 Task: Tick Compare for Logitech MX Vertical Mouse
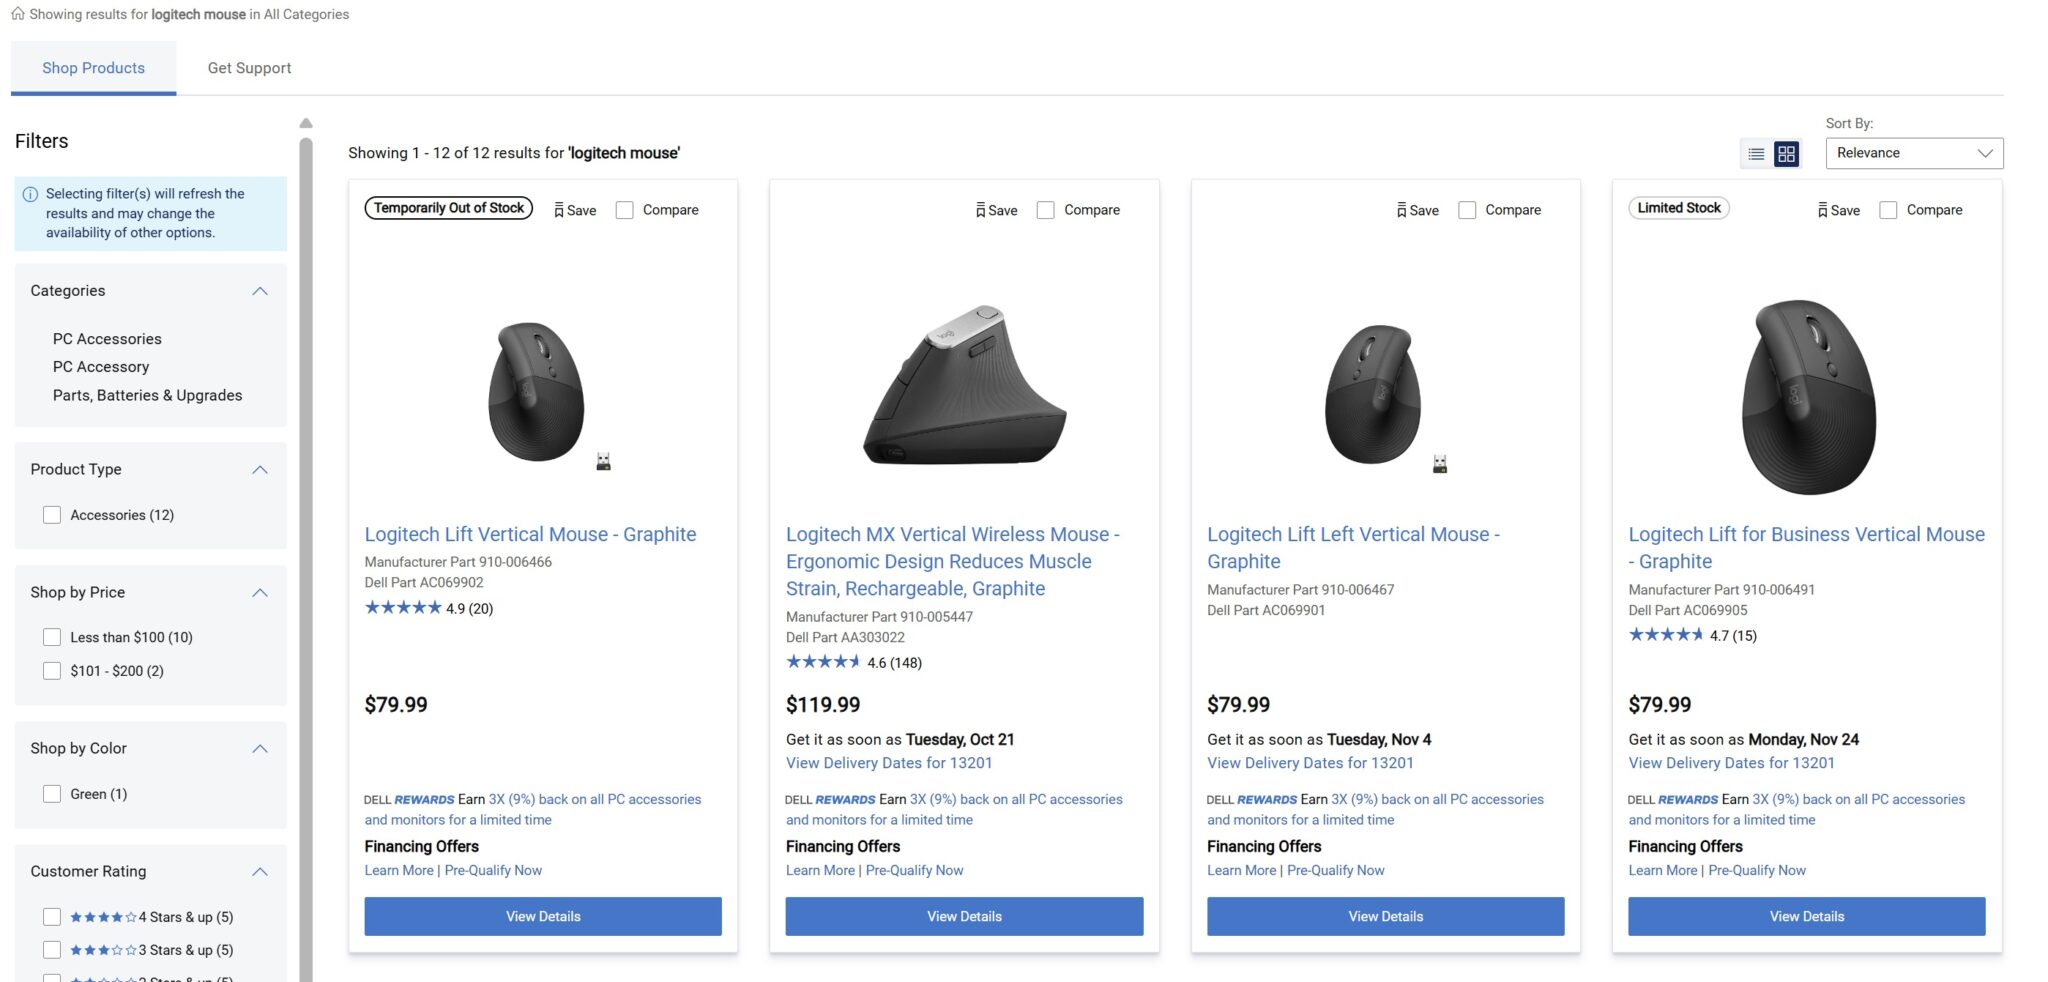[1046, 210]
